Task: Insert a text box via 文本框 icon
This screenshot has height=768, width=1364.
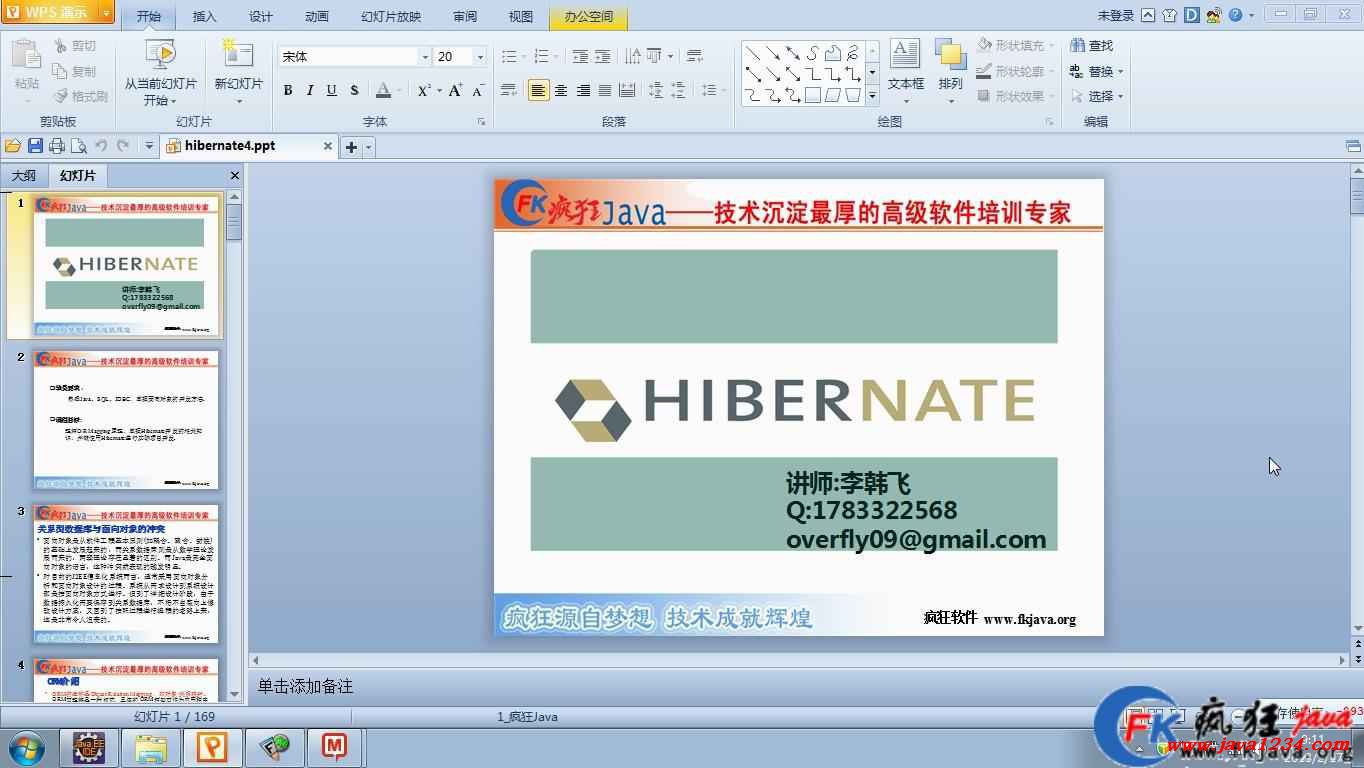Action: (x=905, y=54)
